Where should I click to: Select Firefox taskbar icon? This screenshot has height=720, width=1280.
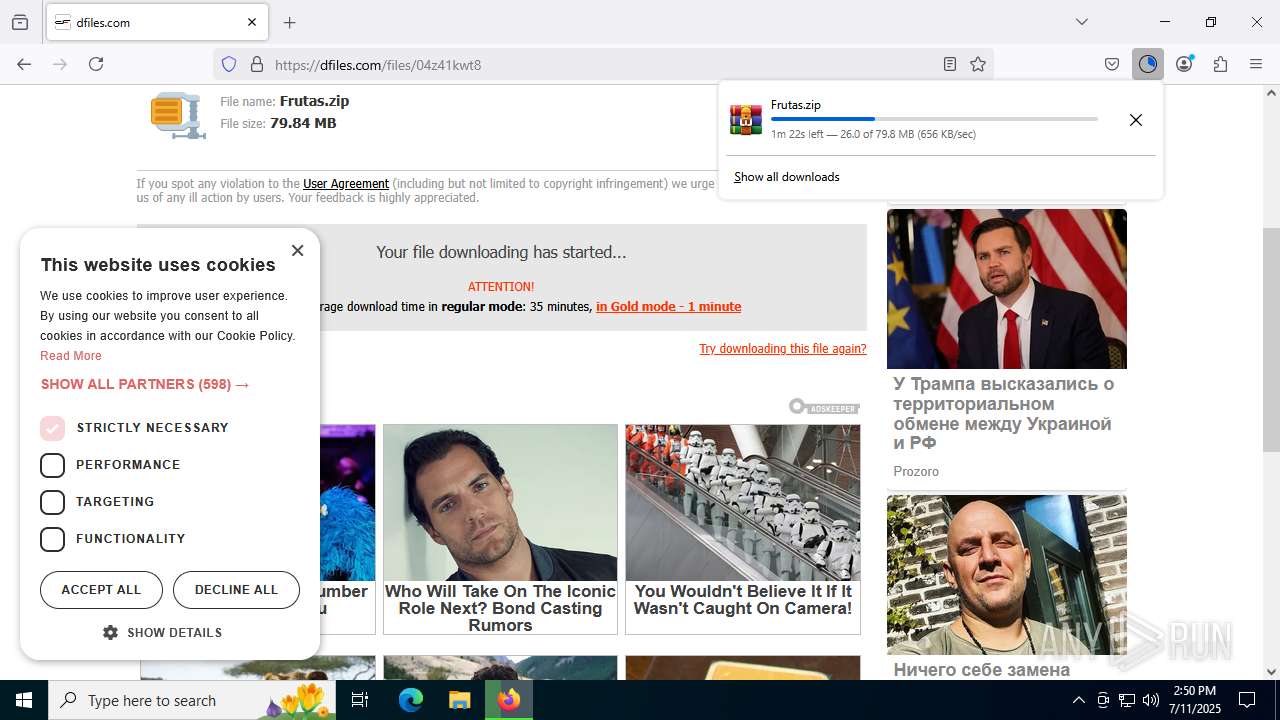tap(509, 700)
